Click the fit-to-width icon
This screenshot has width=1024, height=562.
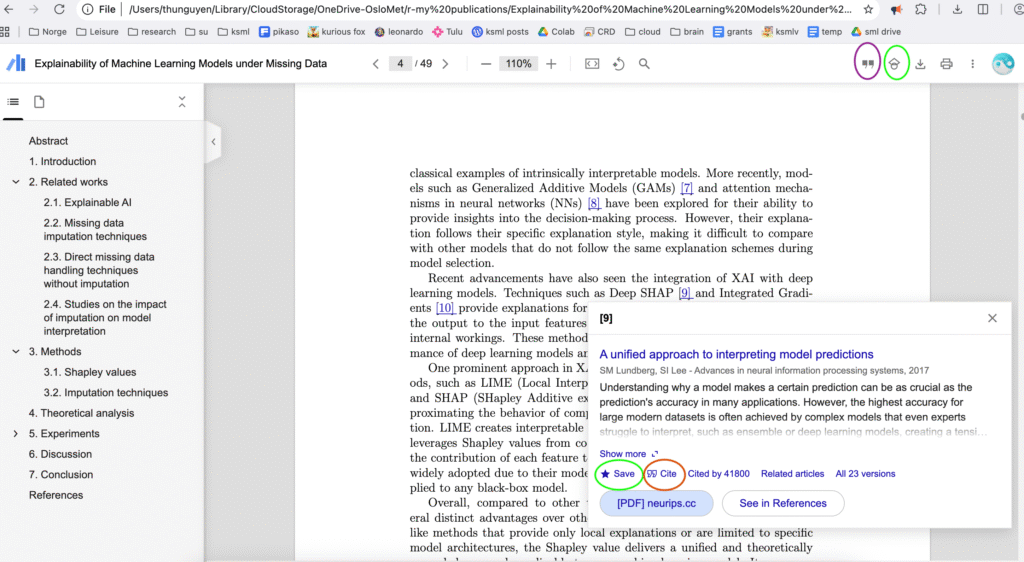(x=592, y=64)
